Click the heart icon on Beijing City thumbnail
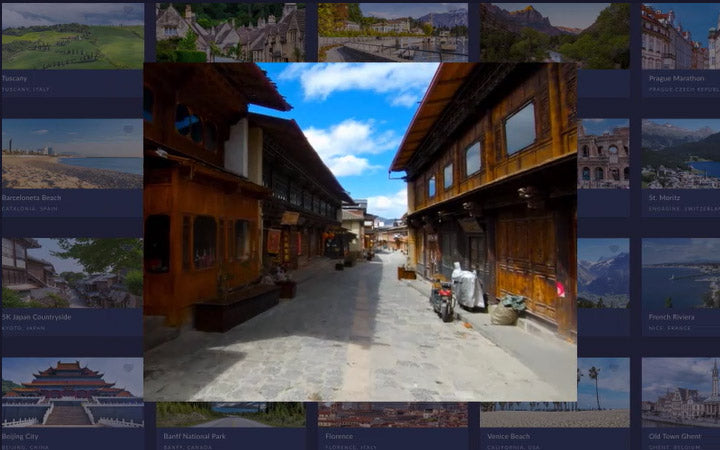 tap(129, 367)
